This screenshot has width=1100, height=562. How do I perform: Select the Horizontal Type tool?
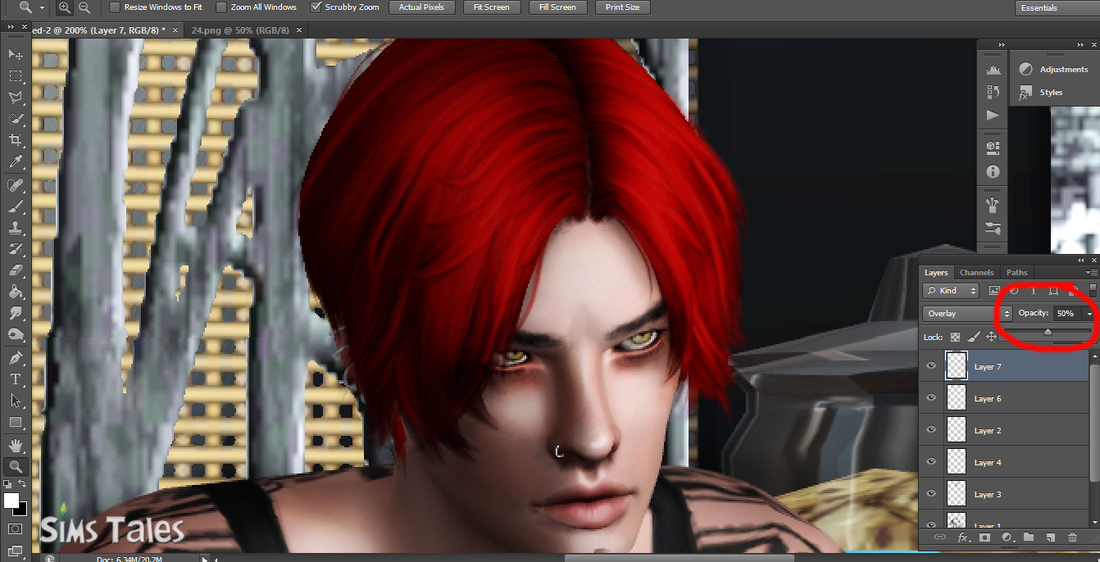(15, 380)
